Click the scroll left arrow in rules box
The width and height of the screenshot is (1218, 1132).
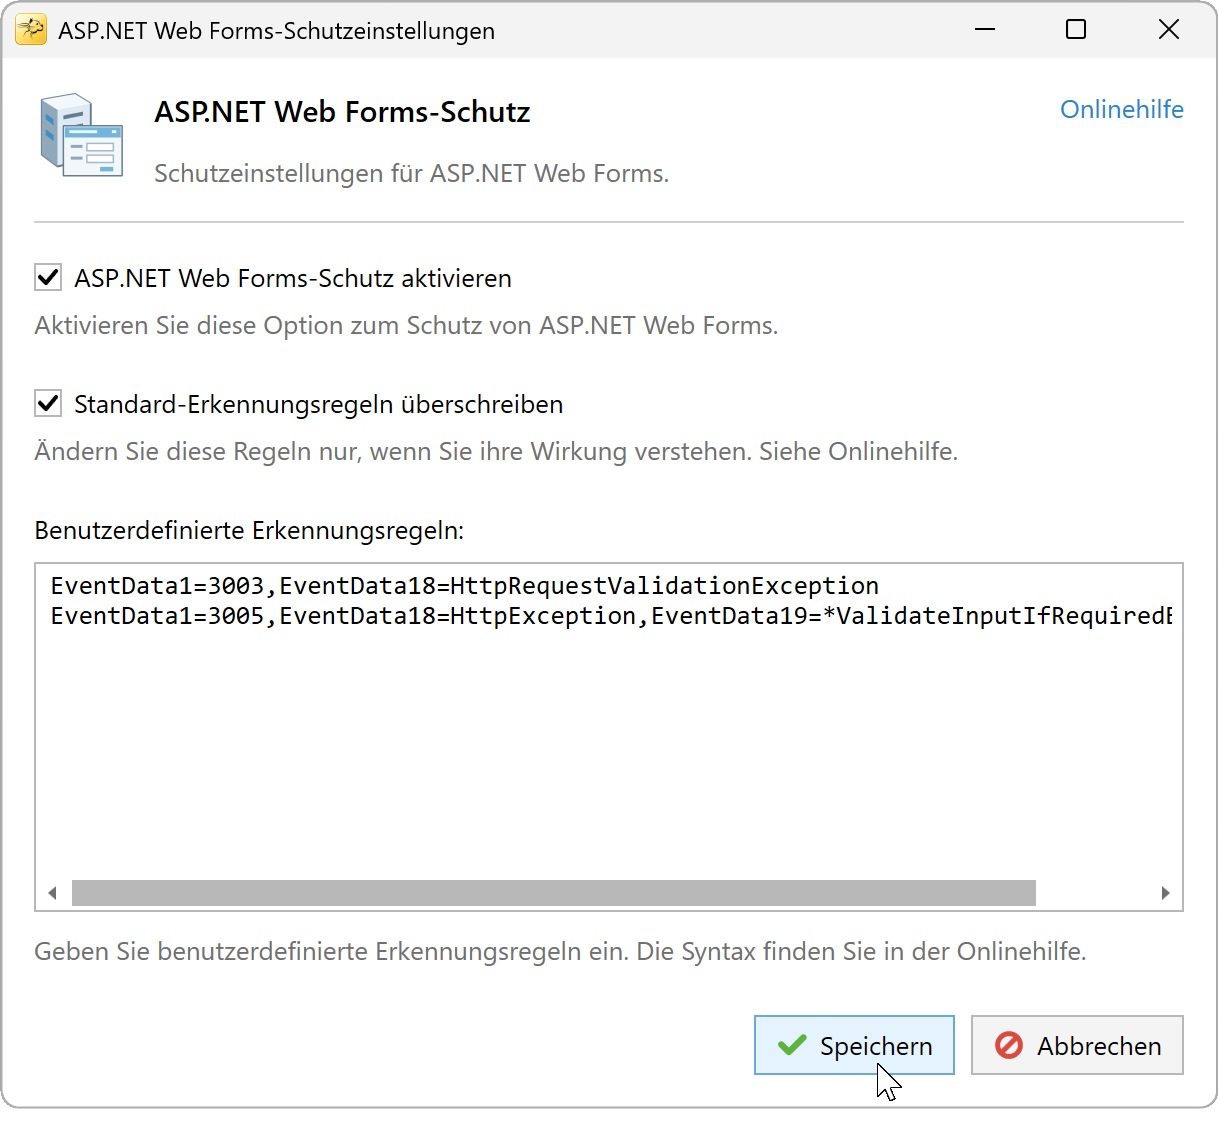coord(53,893)
